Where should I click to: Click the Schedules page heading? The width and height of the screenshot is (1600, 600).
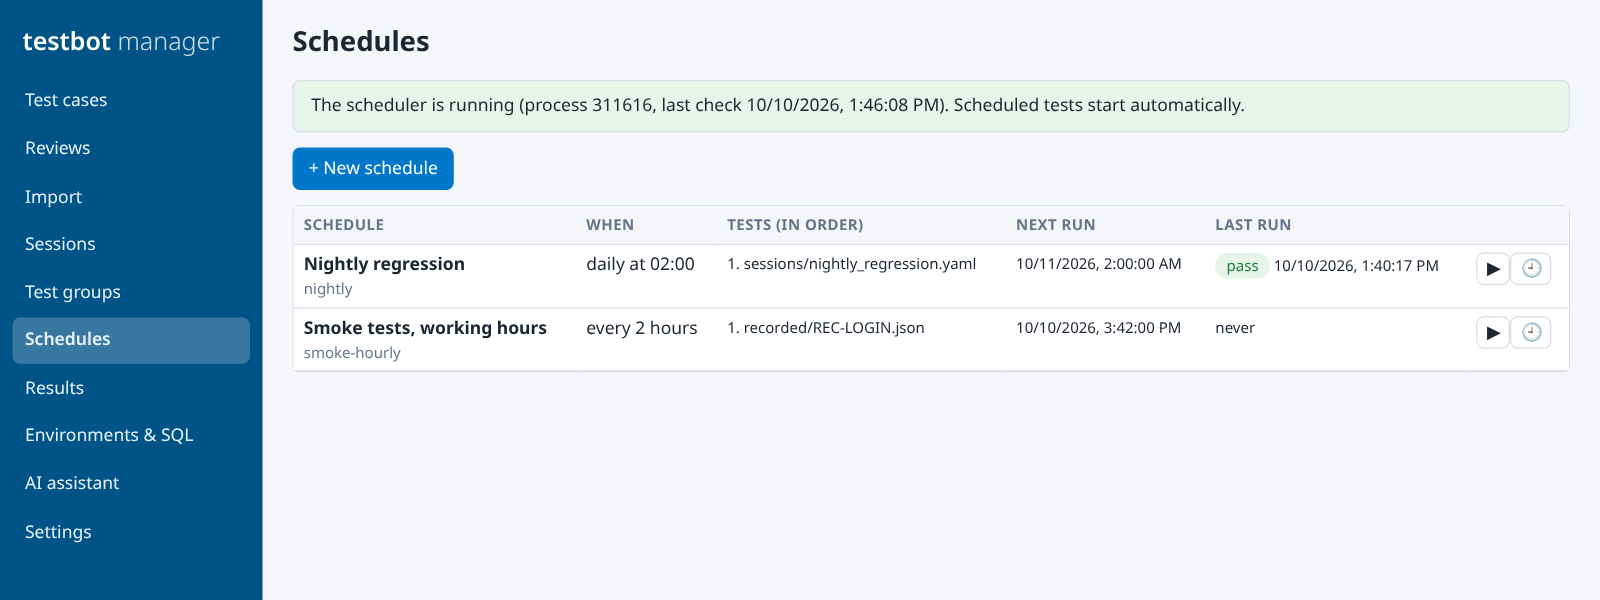point(361,41)
